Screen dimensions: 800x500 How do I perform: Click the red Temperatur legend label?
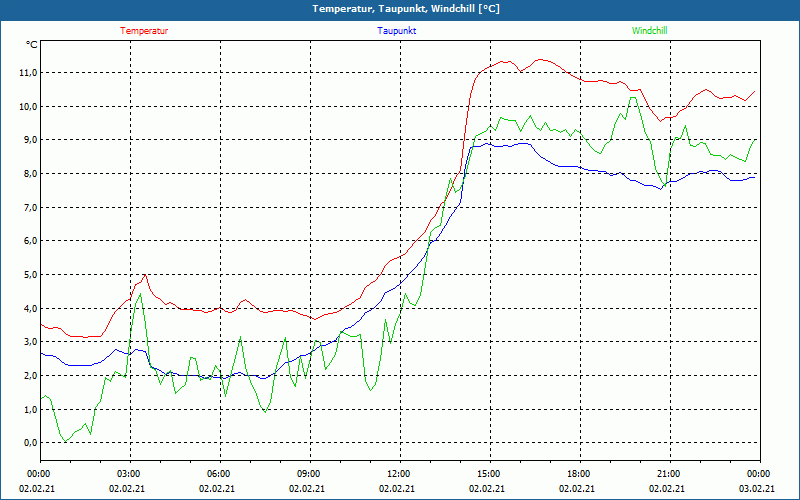(x=144, y=31)
